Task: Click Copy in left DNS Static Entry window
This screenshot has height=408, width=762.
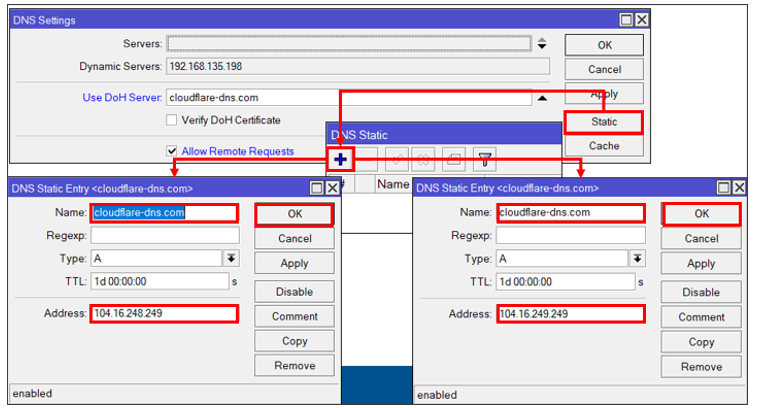Action: click(294, 341)
